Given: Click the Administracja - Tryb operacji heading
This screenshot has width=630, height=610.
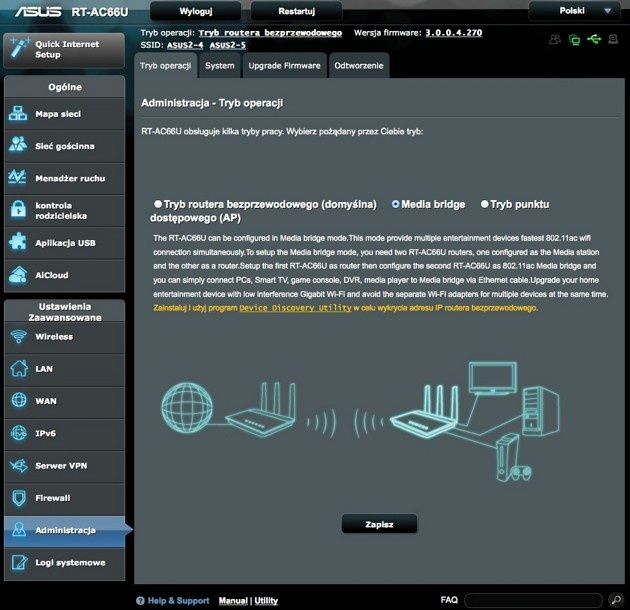Looking at the screenshot, I should [212, 103].
